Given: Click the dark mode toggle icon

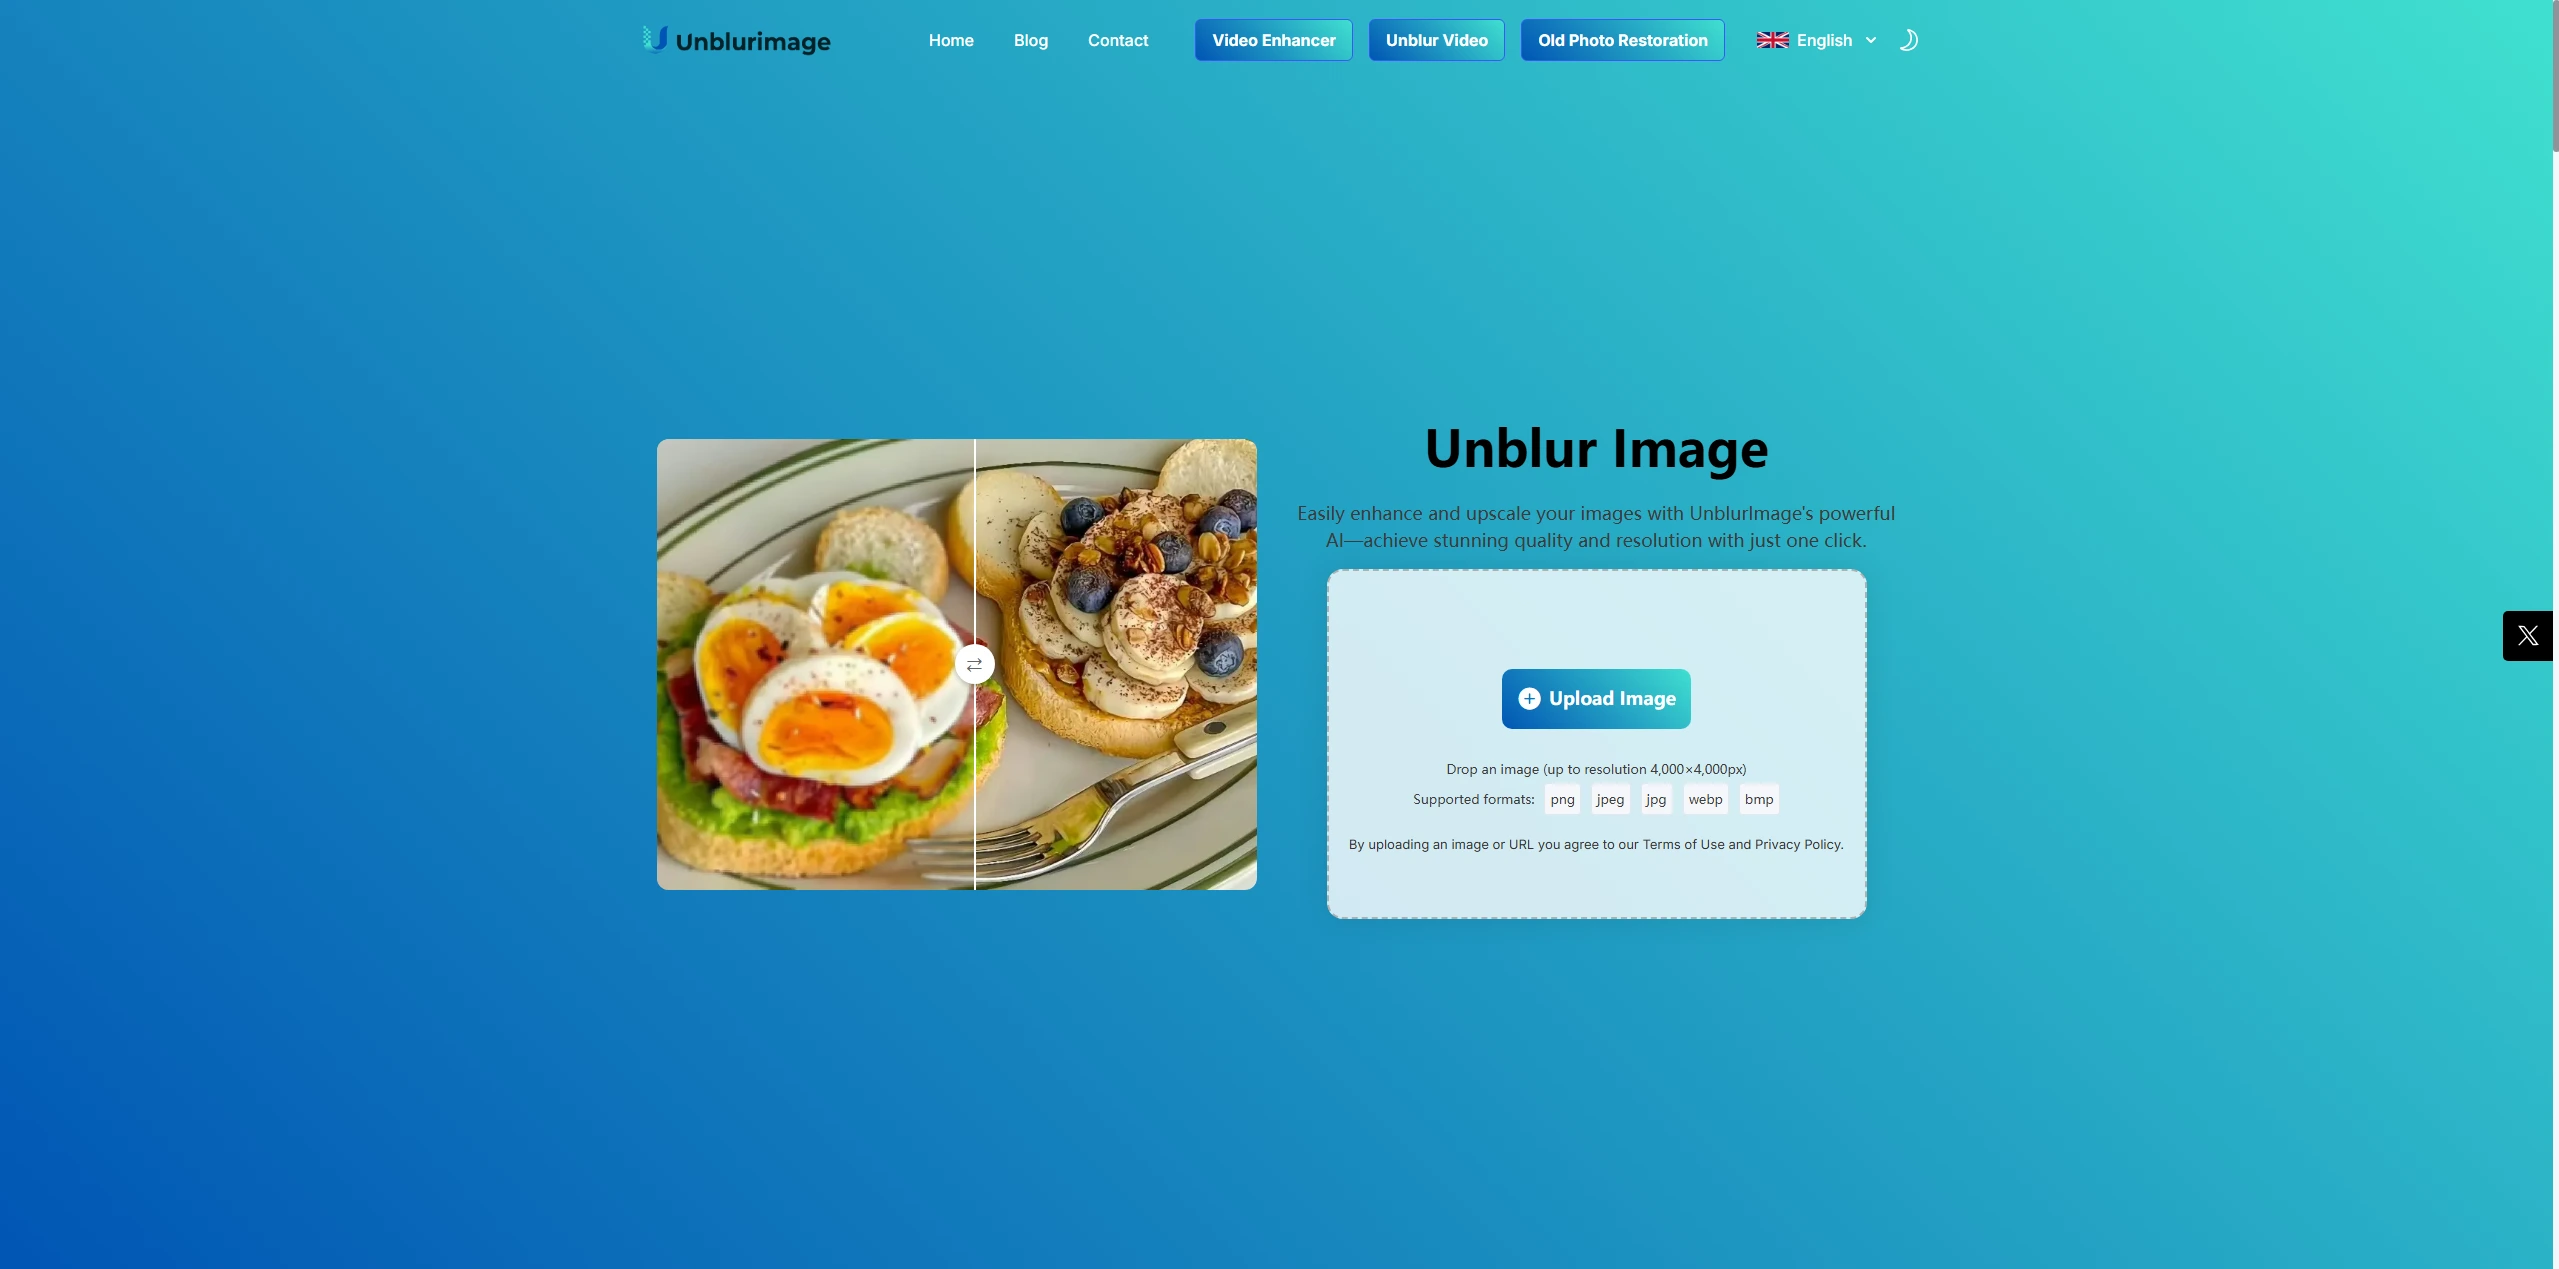Looking at the screenshot, I should [x=1908, y=39].
